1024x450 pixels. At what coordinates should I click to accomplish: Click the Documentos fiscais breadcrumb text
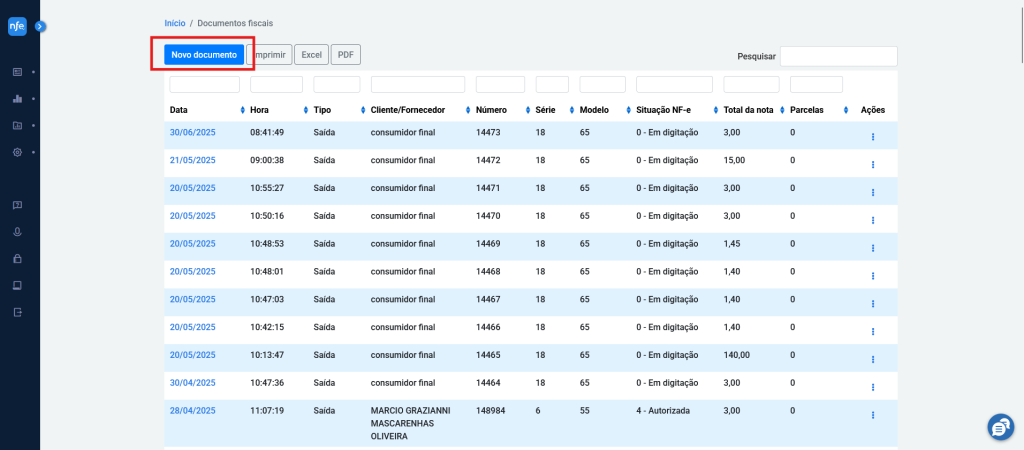(235, 23)
